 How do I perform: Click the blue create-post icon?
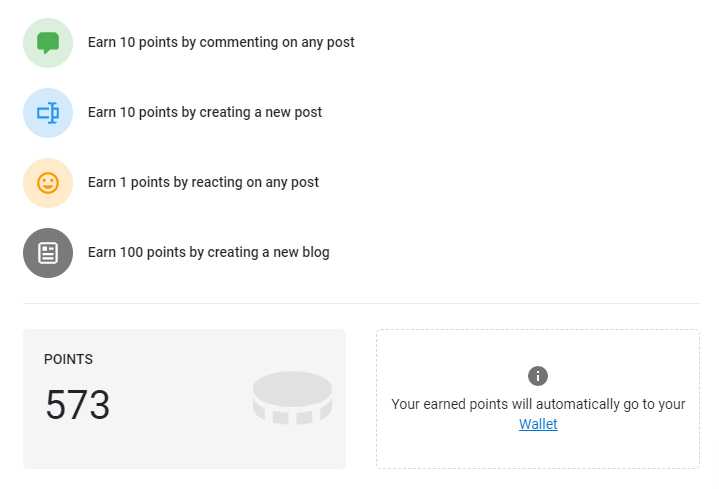[48, 113]
